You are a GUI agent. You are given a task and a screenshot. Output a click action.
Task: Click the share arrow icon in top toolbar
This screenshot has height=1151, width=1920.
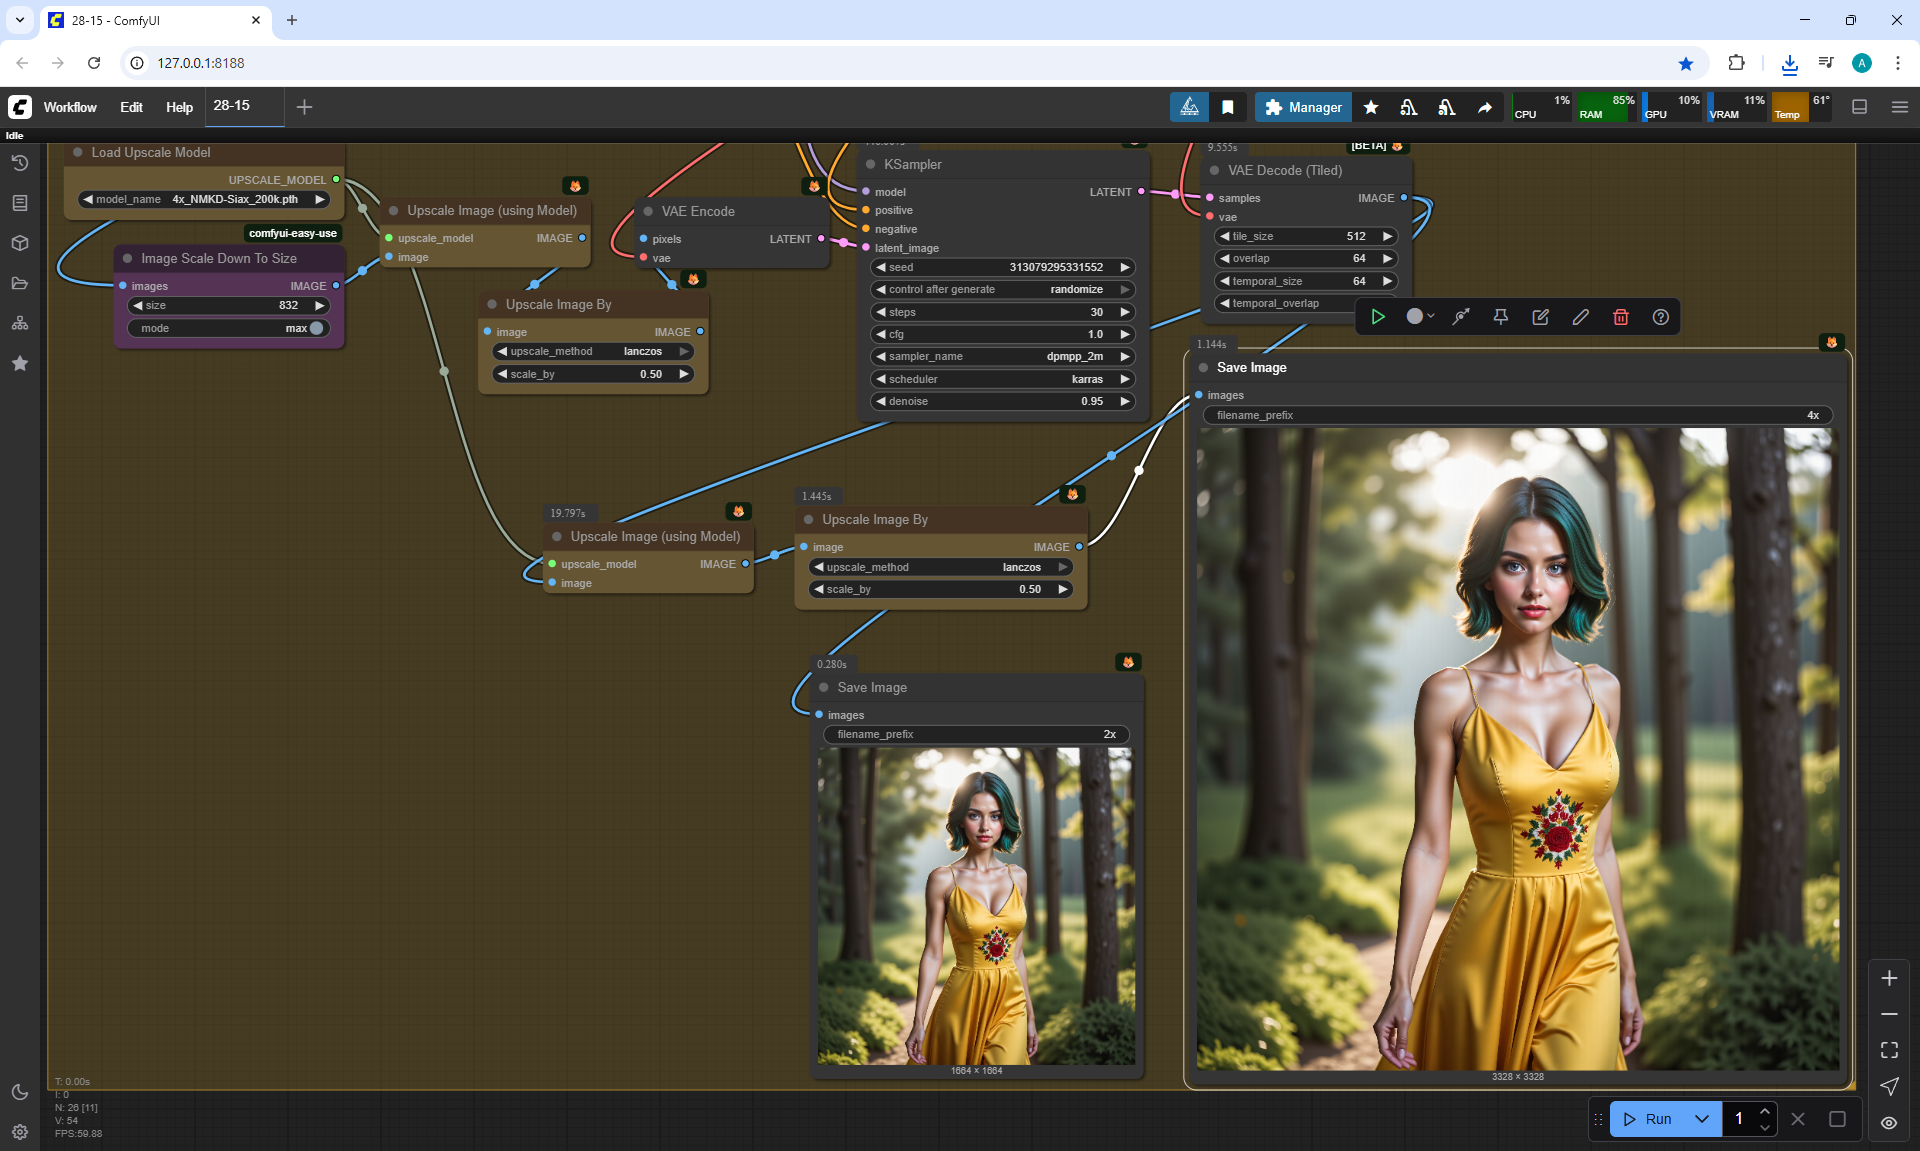pos(1485,107)
